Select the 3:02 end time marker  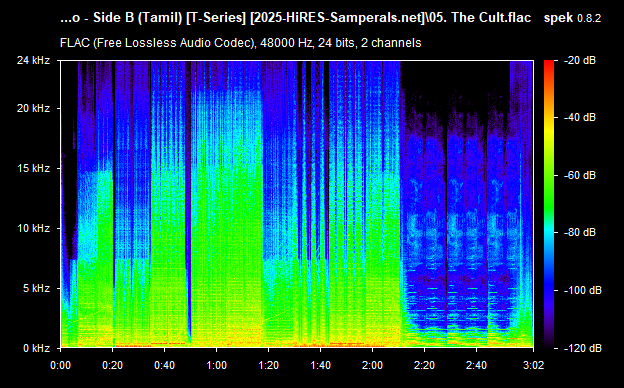point(533,365)
